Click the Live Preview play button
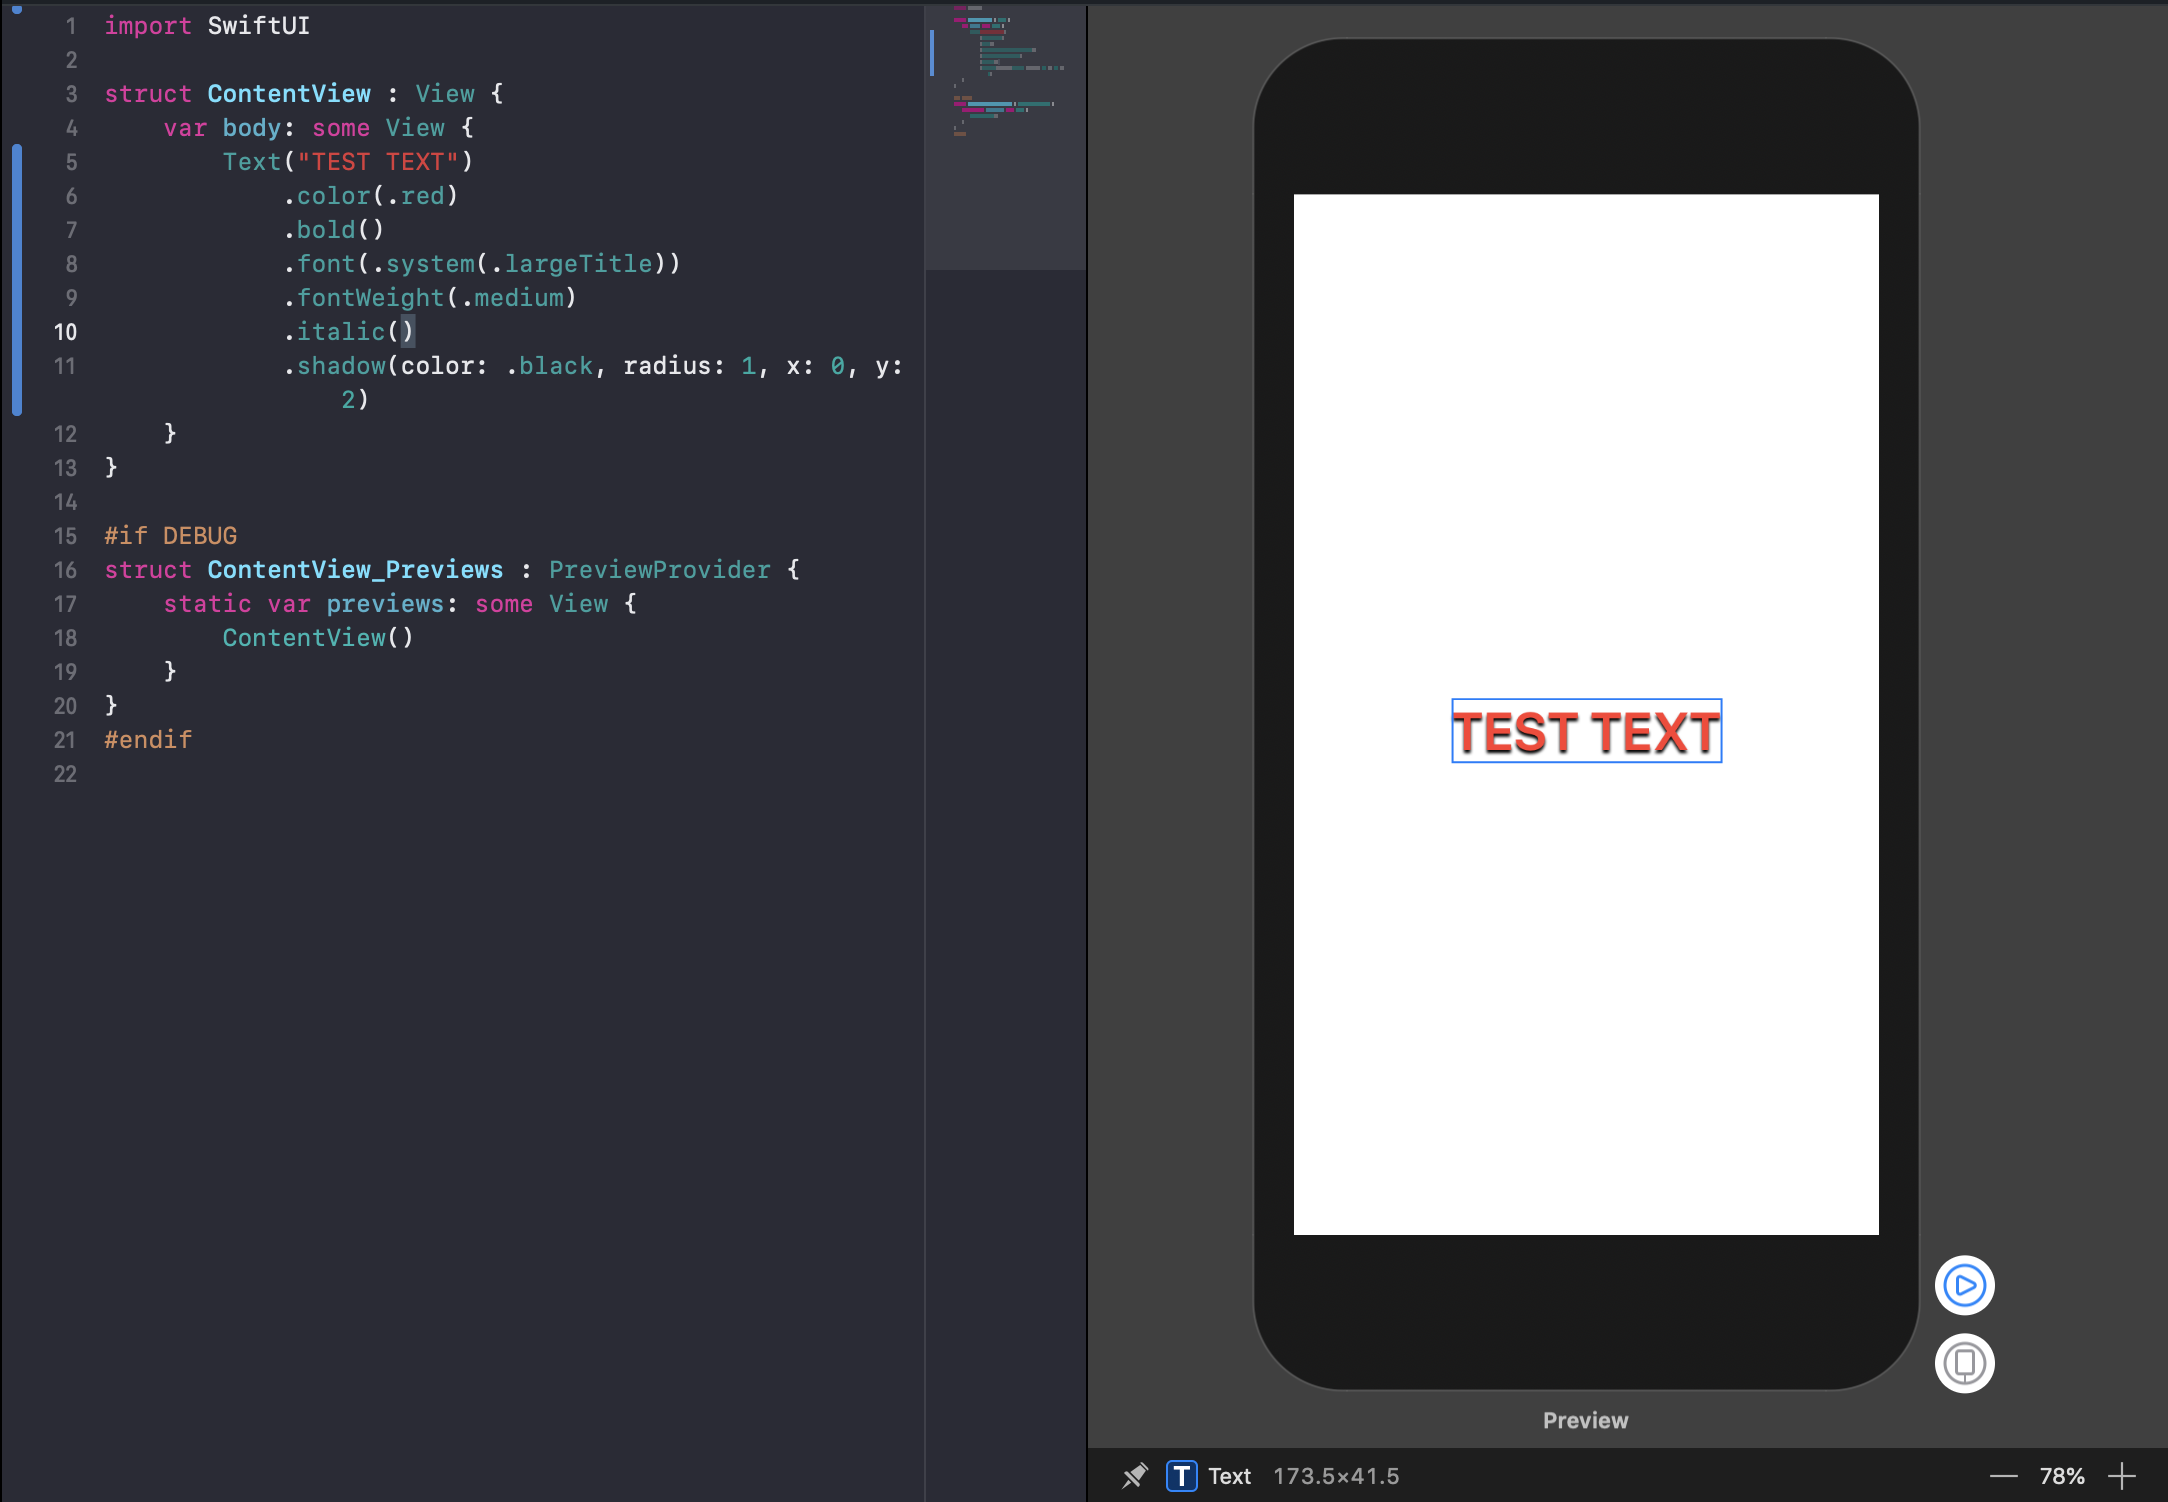 click(1965, 1285)
